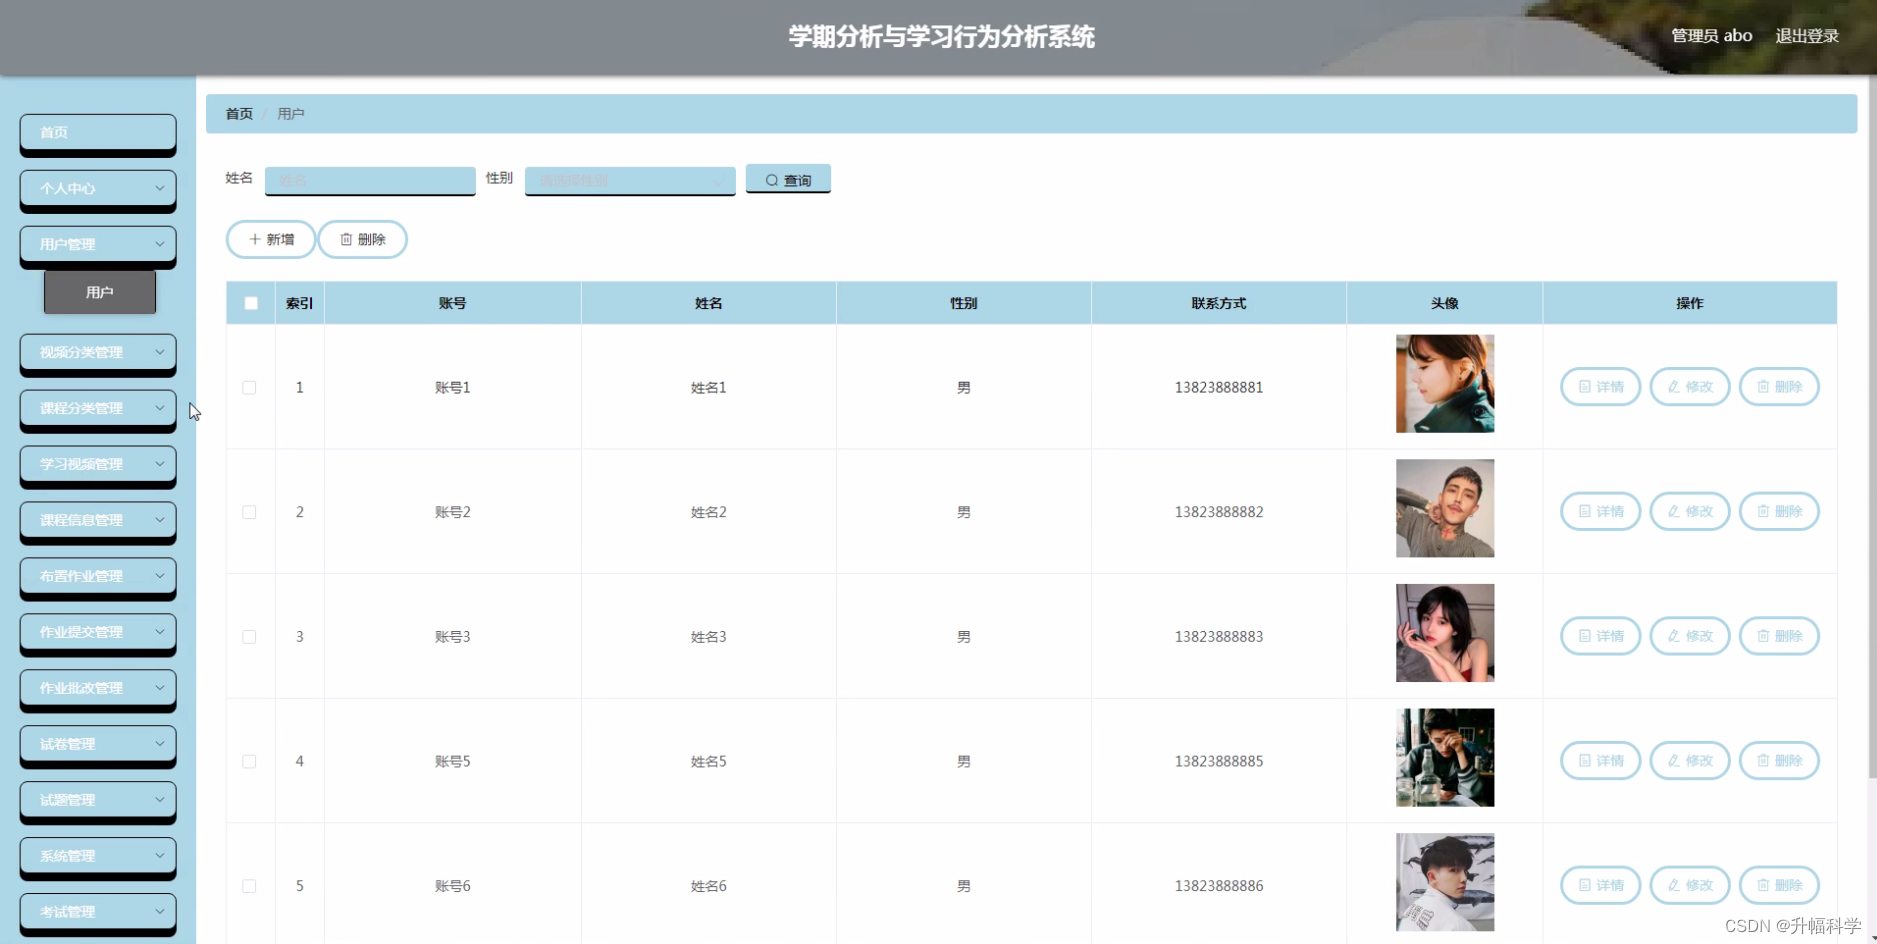Click the 姓名 search input field

click(370, 180)
